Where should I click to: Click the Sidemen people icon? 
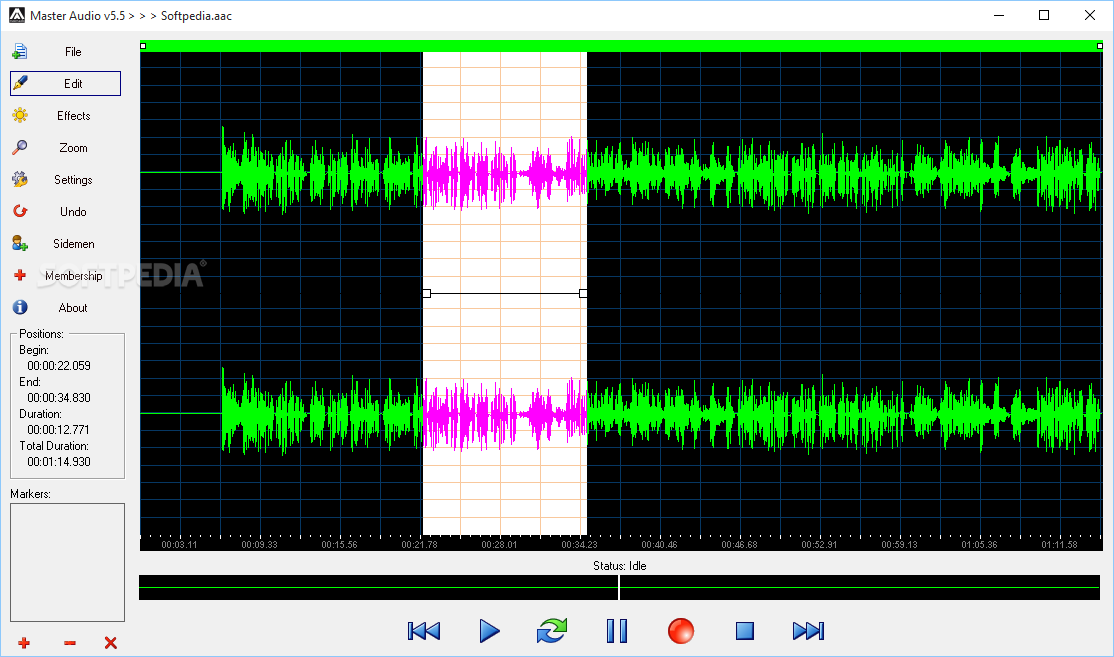coord(20,244)
